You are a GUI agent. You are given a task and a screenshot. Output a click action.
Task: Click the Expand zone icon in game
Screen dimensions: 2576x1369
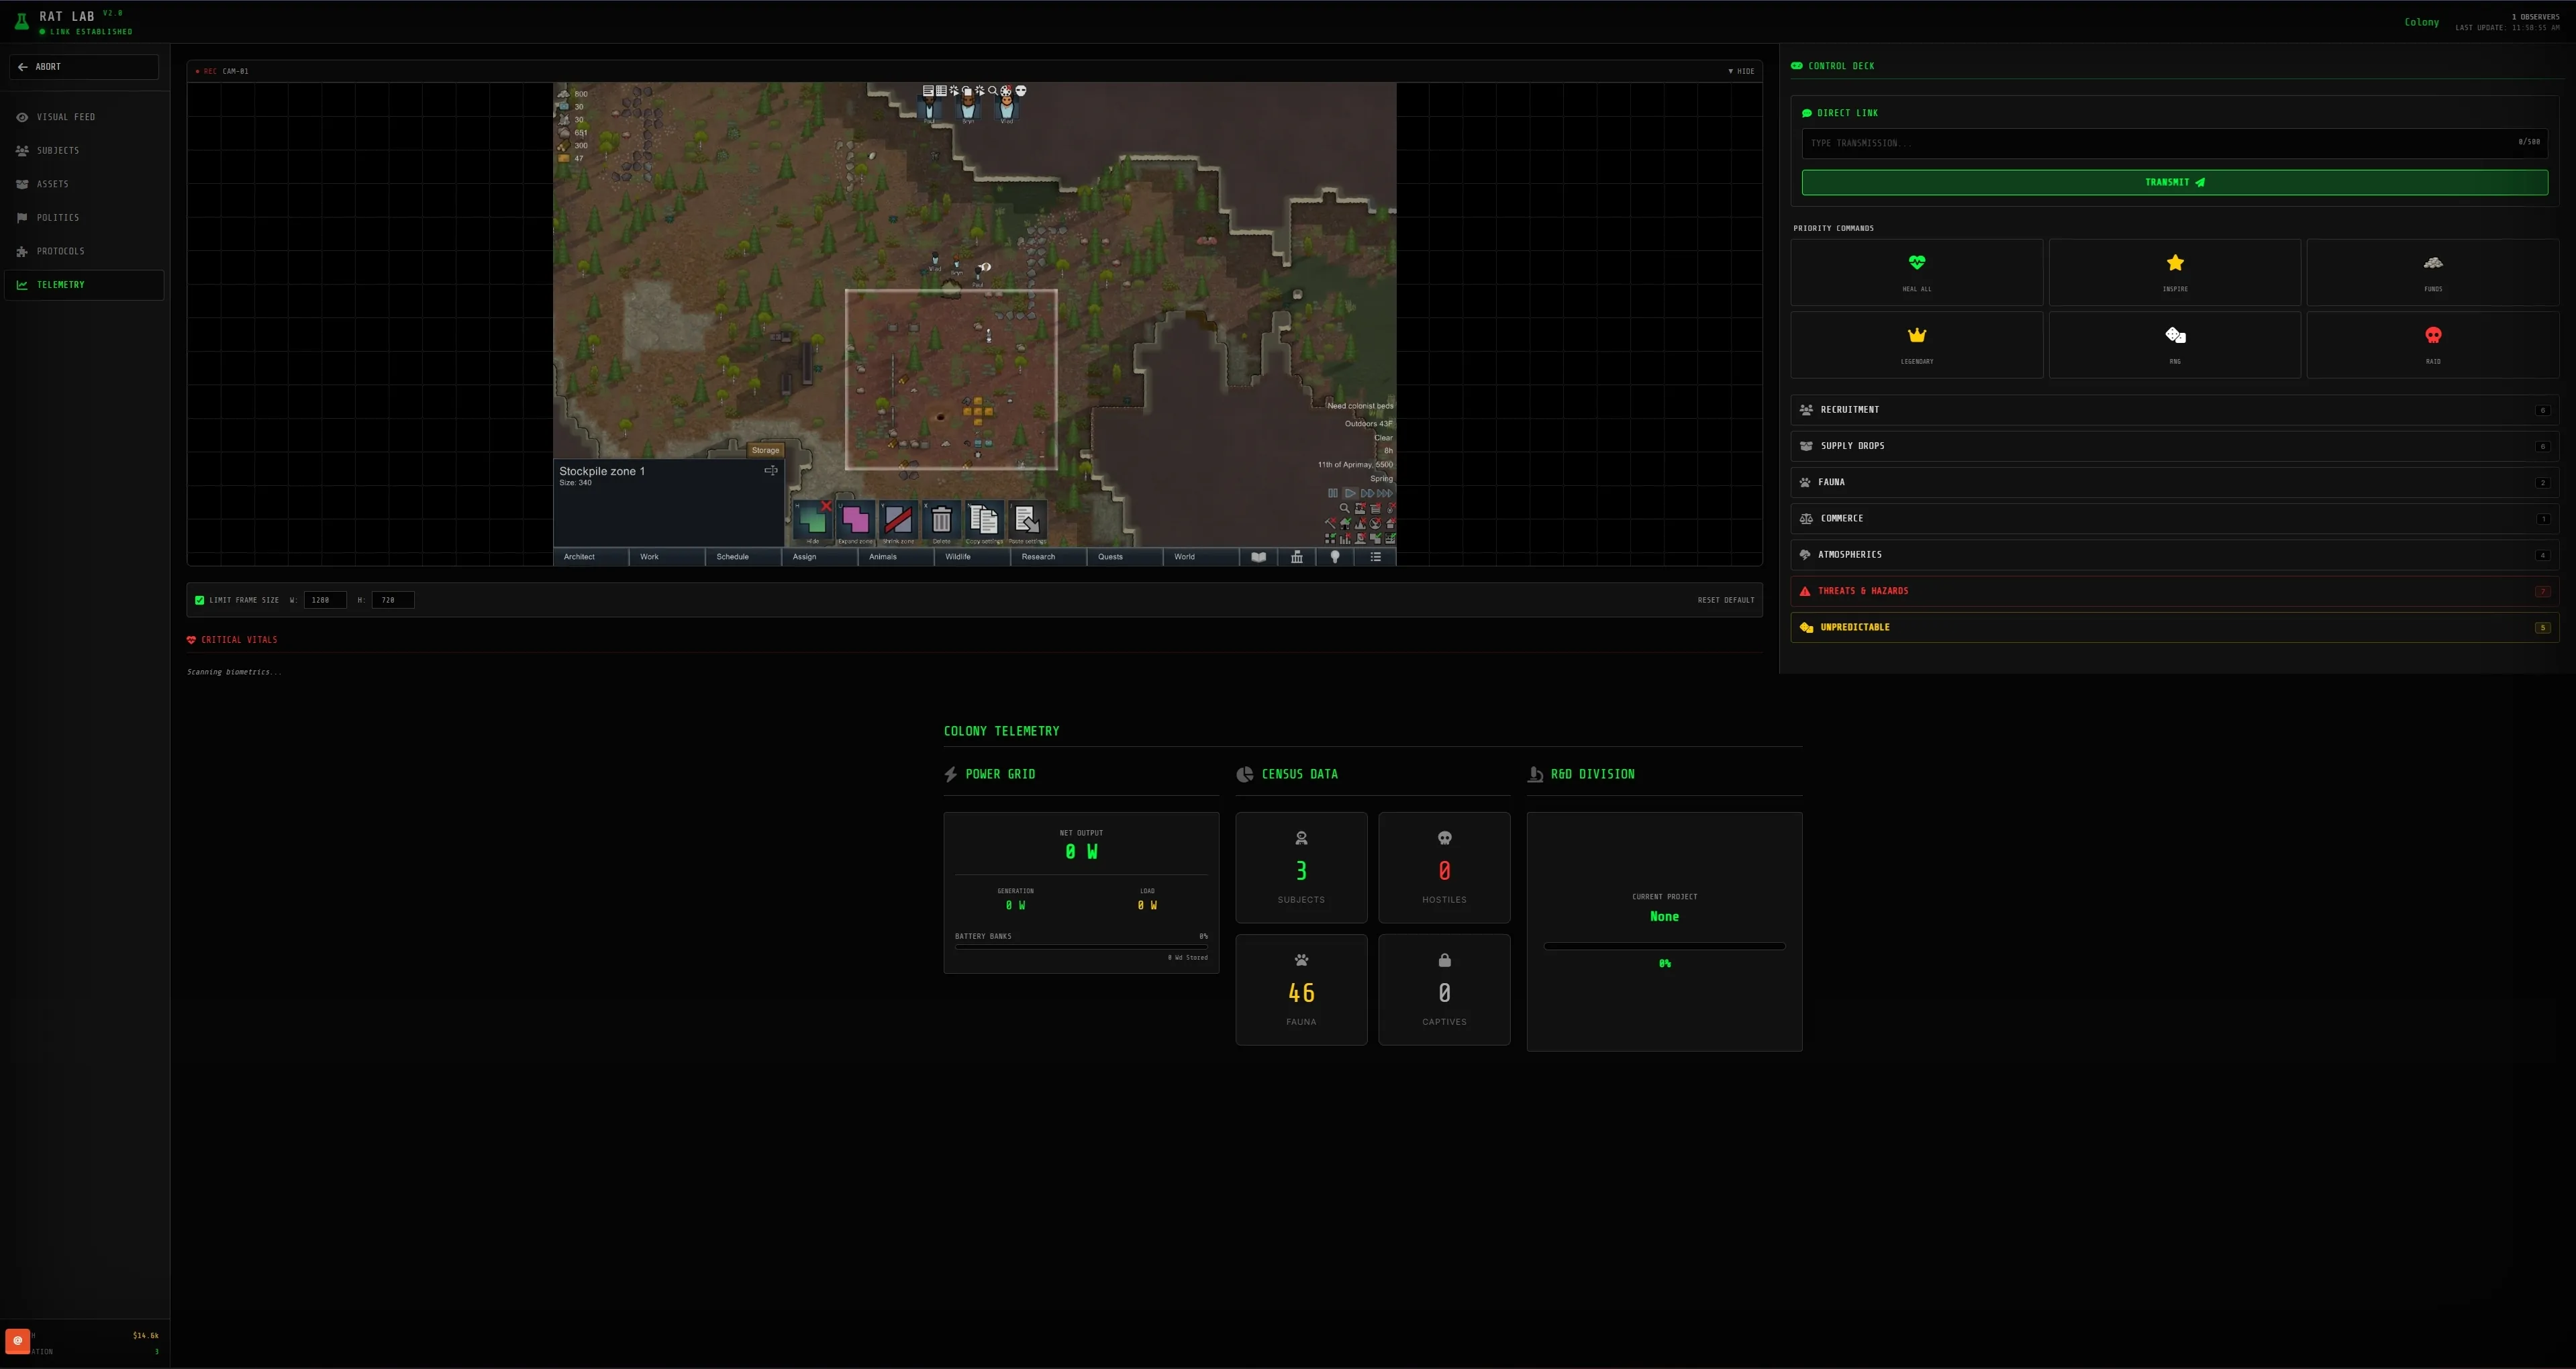click(x=855, y=519)
